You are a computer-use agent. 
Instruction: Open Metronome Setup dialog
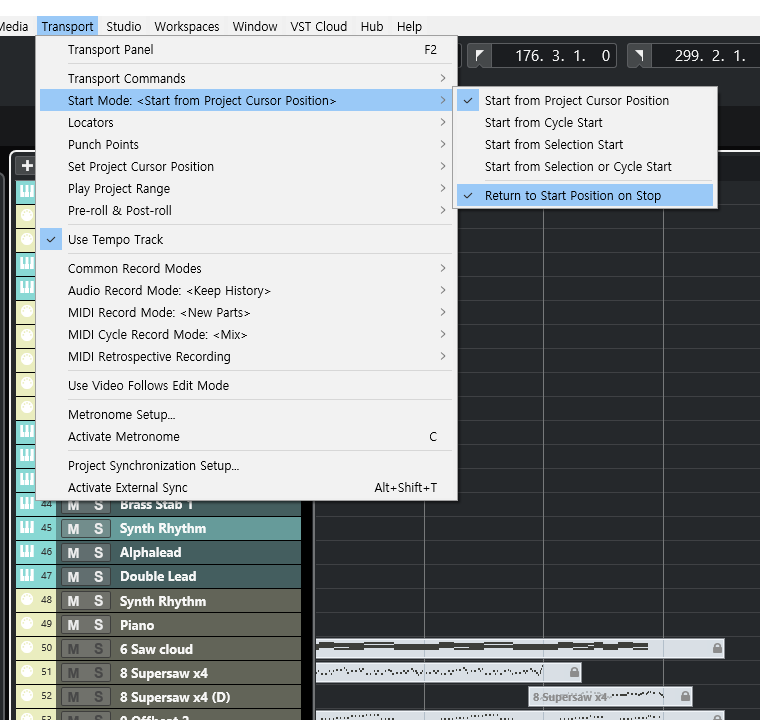pyautogui.click(x=121, y=415)
